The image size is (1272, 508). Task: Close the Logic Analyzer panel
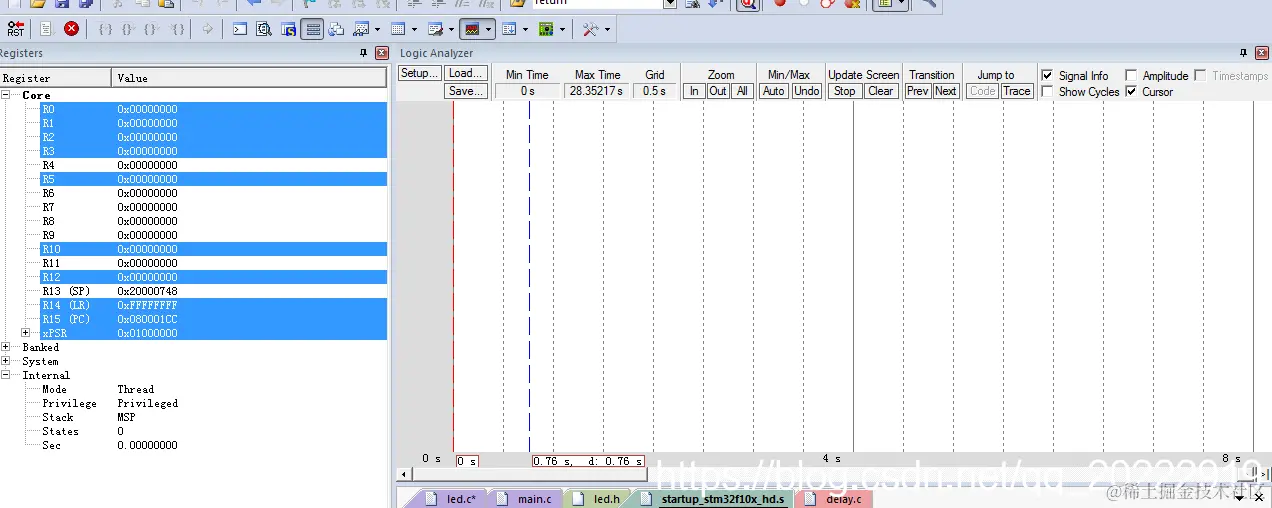coord(1262,53)
